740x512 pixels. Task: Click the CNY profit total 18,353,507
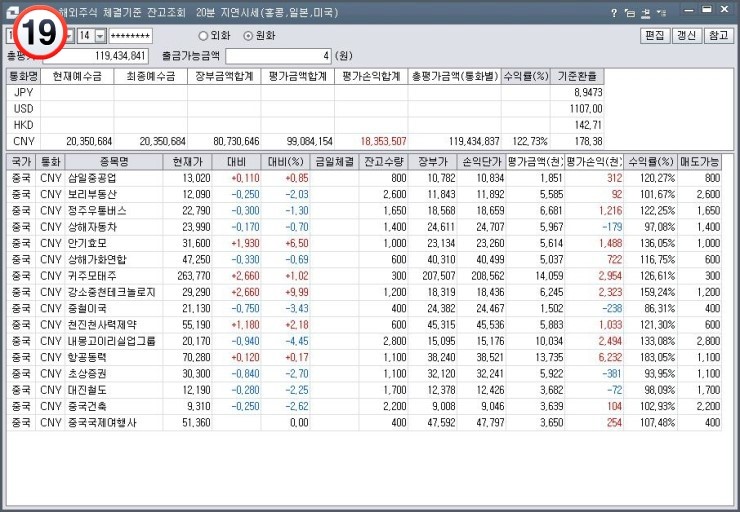(x=383, y=141)
